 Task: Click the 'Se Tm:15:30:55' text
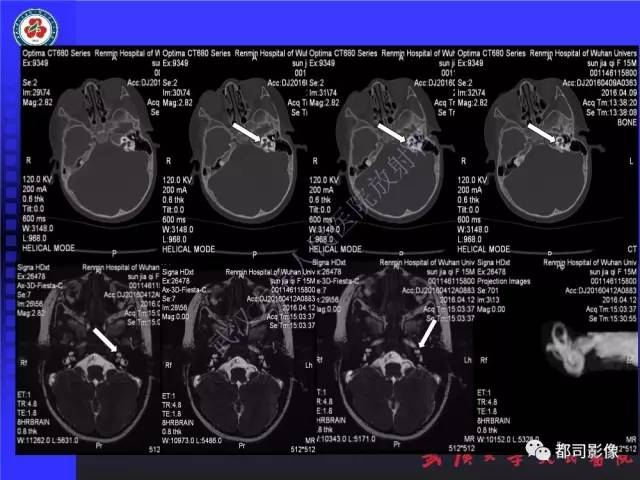(613, 318)
